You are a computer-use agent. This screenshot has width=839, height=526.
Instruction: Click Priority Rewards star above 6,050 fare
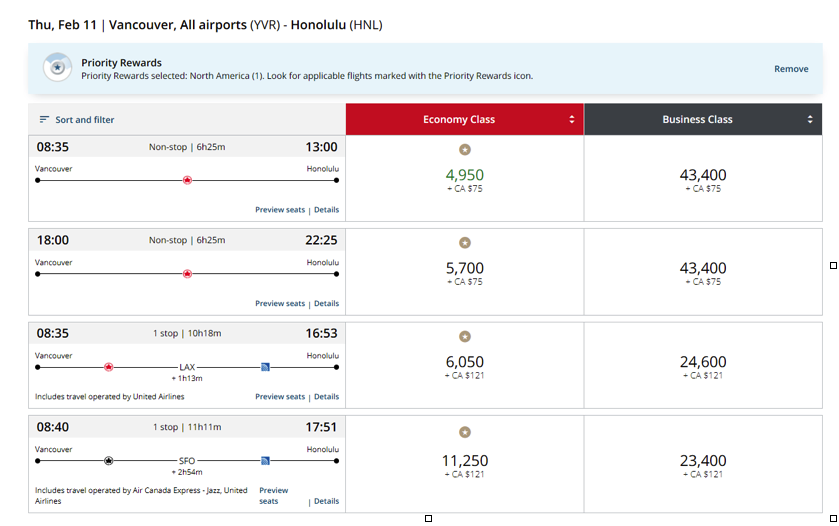click(465, 337)
